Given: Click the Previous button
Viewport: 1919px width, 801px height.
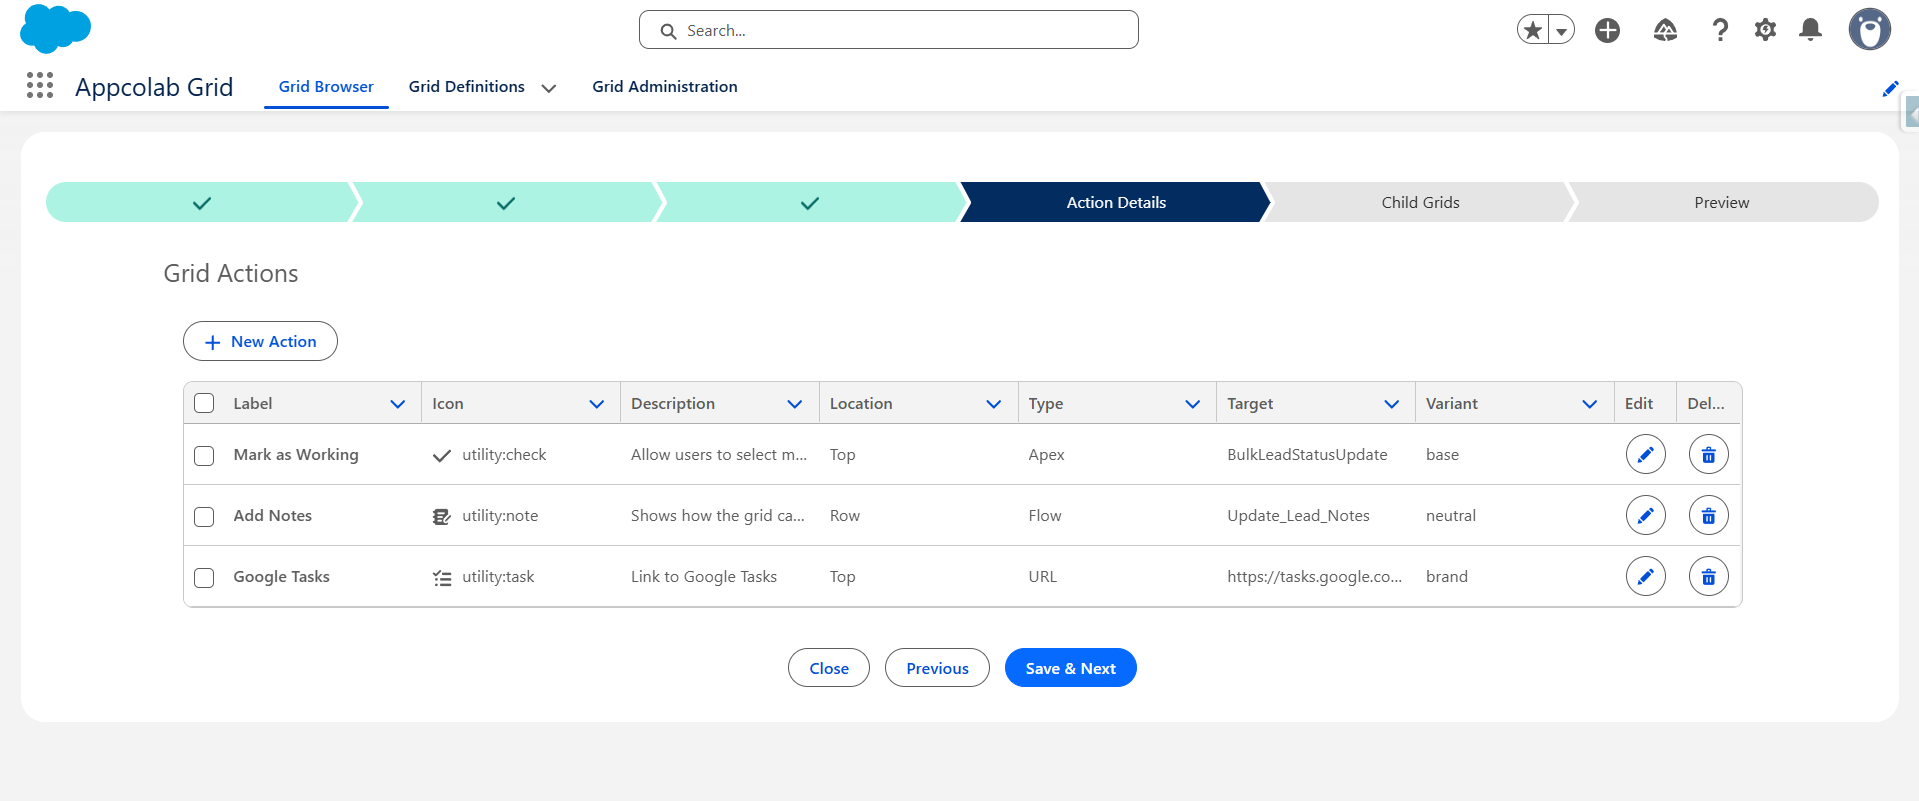Looking at the screenshot, I should [x=937, y=668].
